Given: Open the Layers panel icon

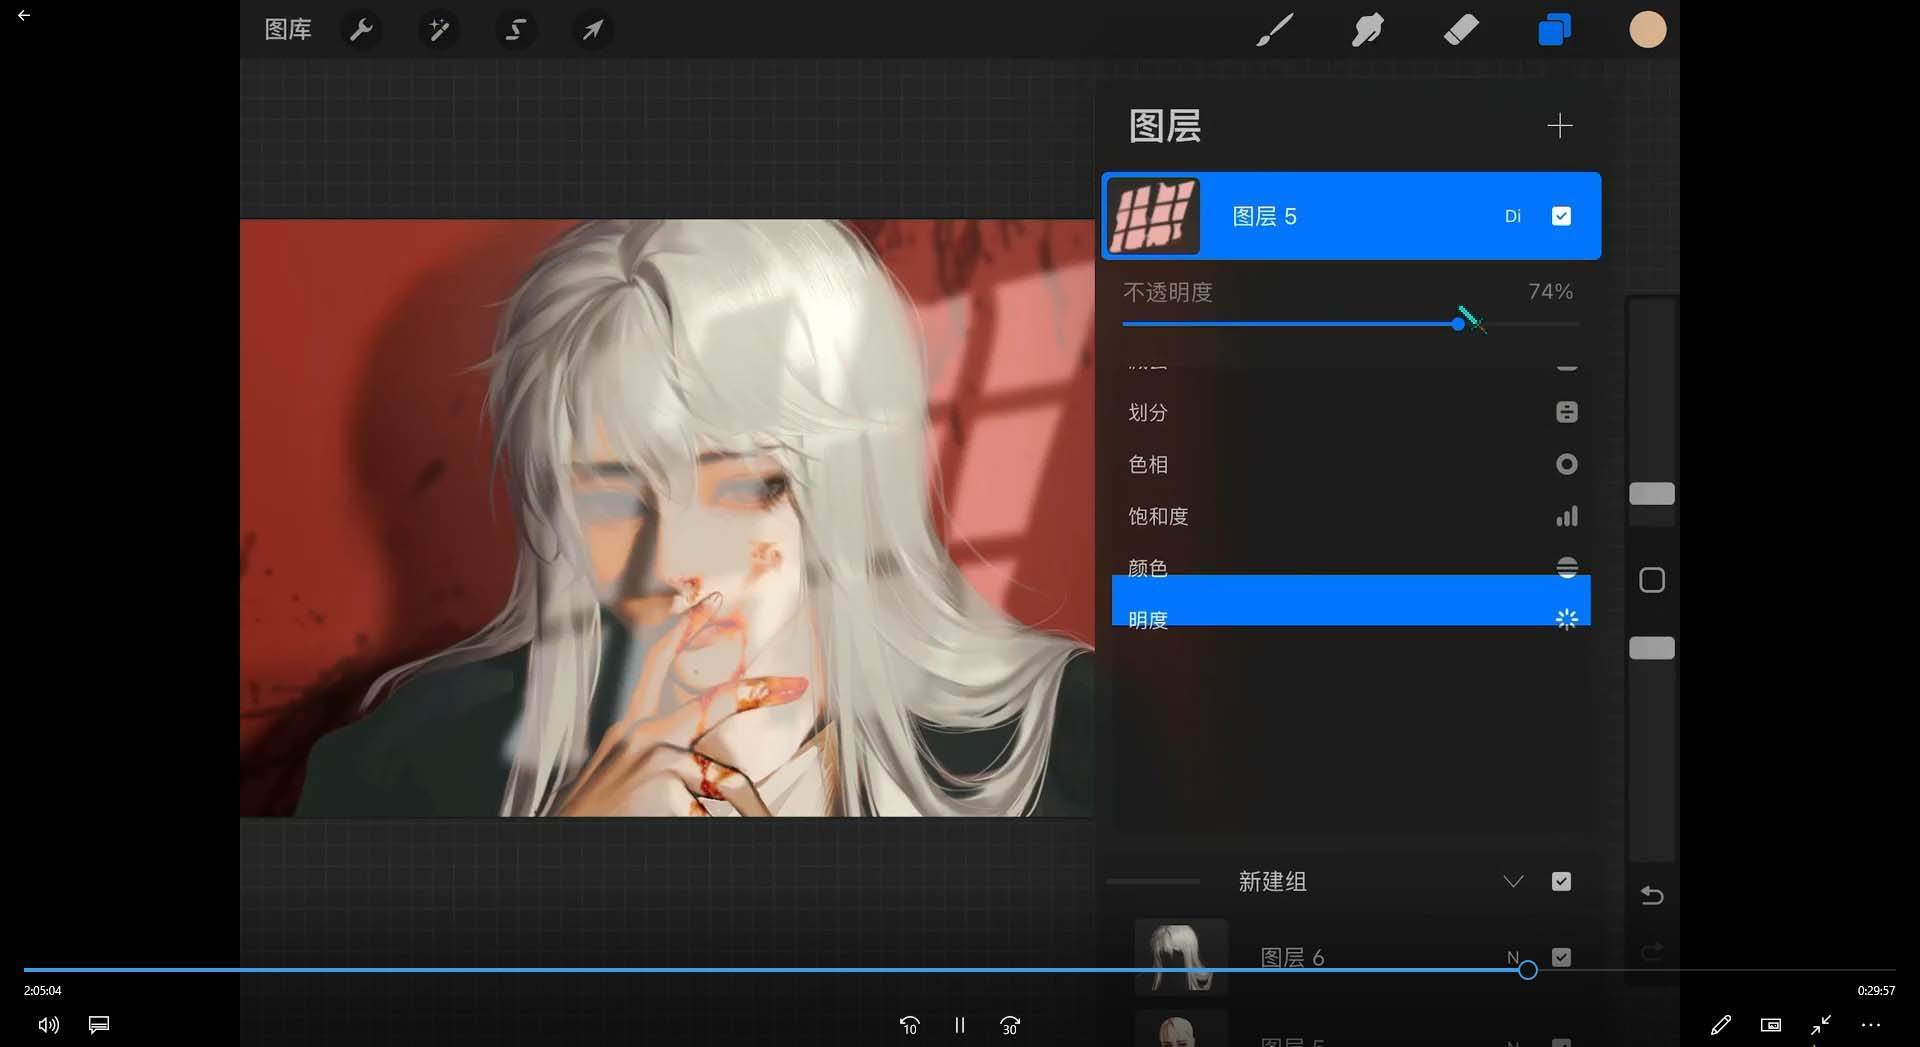Looking at the screenshot, I should point(1553,29).
